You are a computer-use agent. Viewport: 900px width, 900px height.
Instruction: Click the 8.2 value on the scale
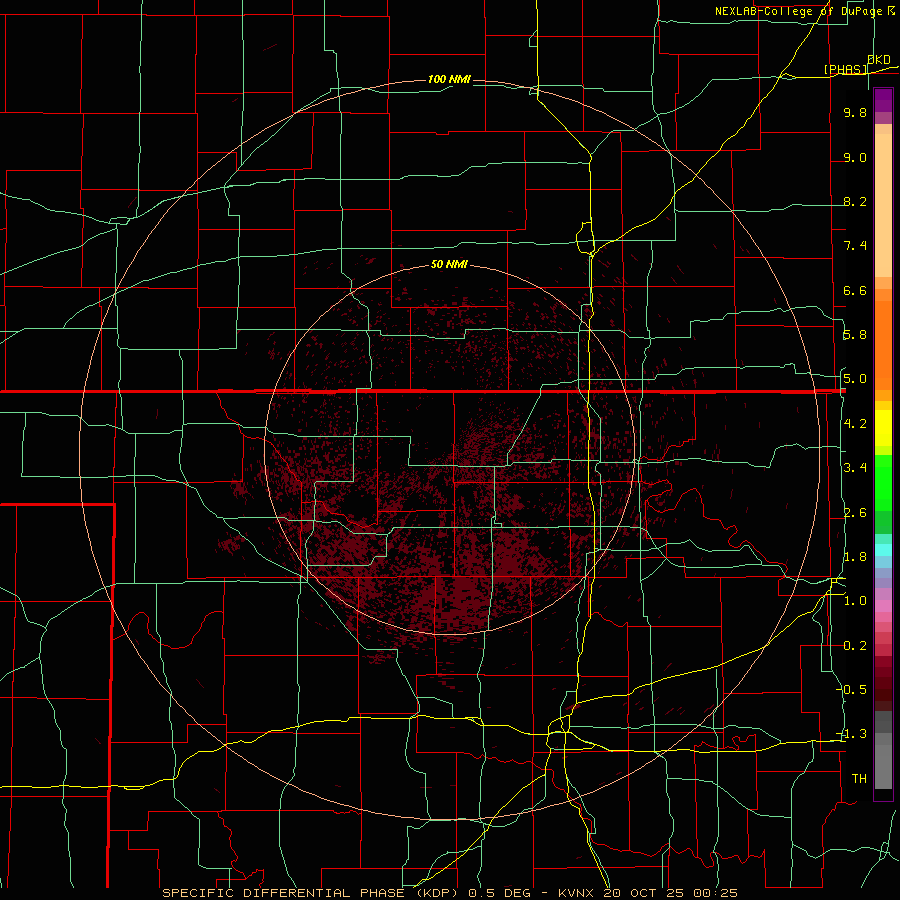click(x=855, y=201)
